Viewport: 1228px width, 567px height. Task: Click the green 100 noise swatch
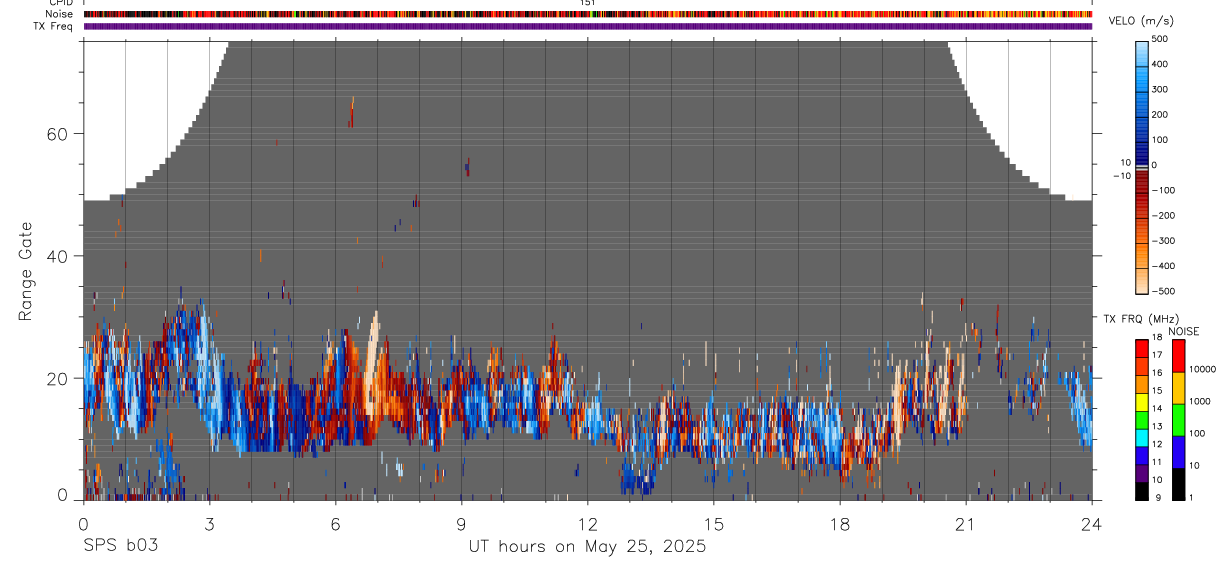tap(1177, 419)
